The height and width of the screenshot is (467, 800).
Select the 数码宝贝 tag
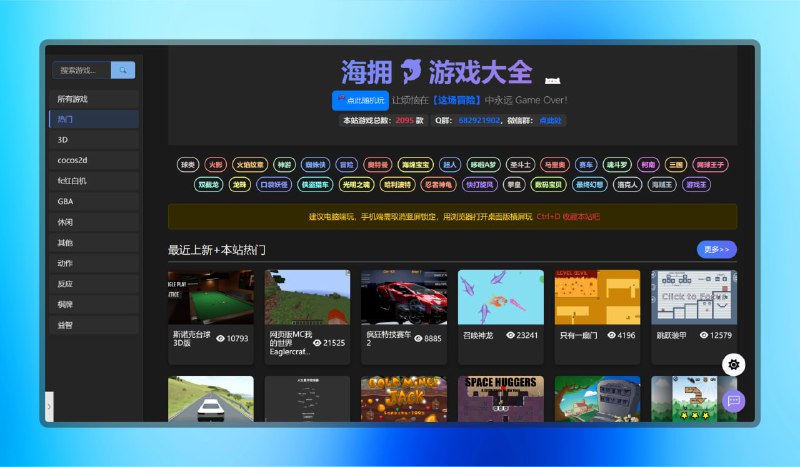(548, 185)
